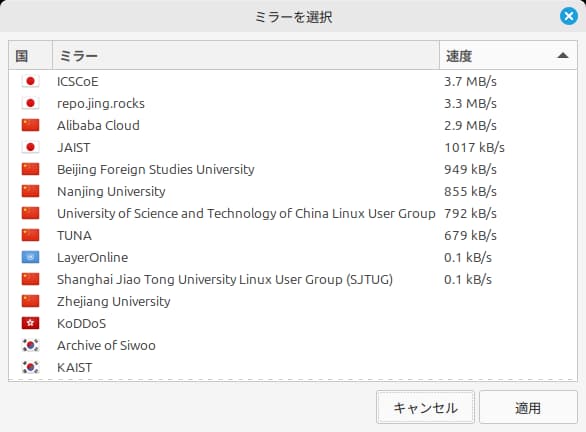Click the 3.7 MB/s speed value
This screenshot has height=432, width=586.
point(471,81)
